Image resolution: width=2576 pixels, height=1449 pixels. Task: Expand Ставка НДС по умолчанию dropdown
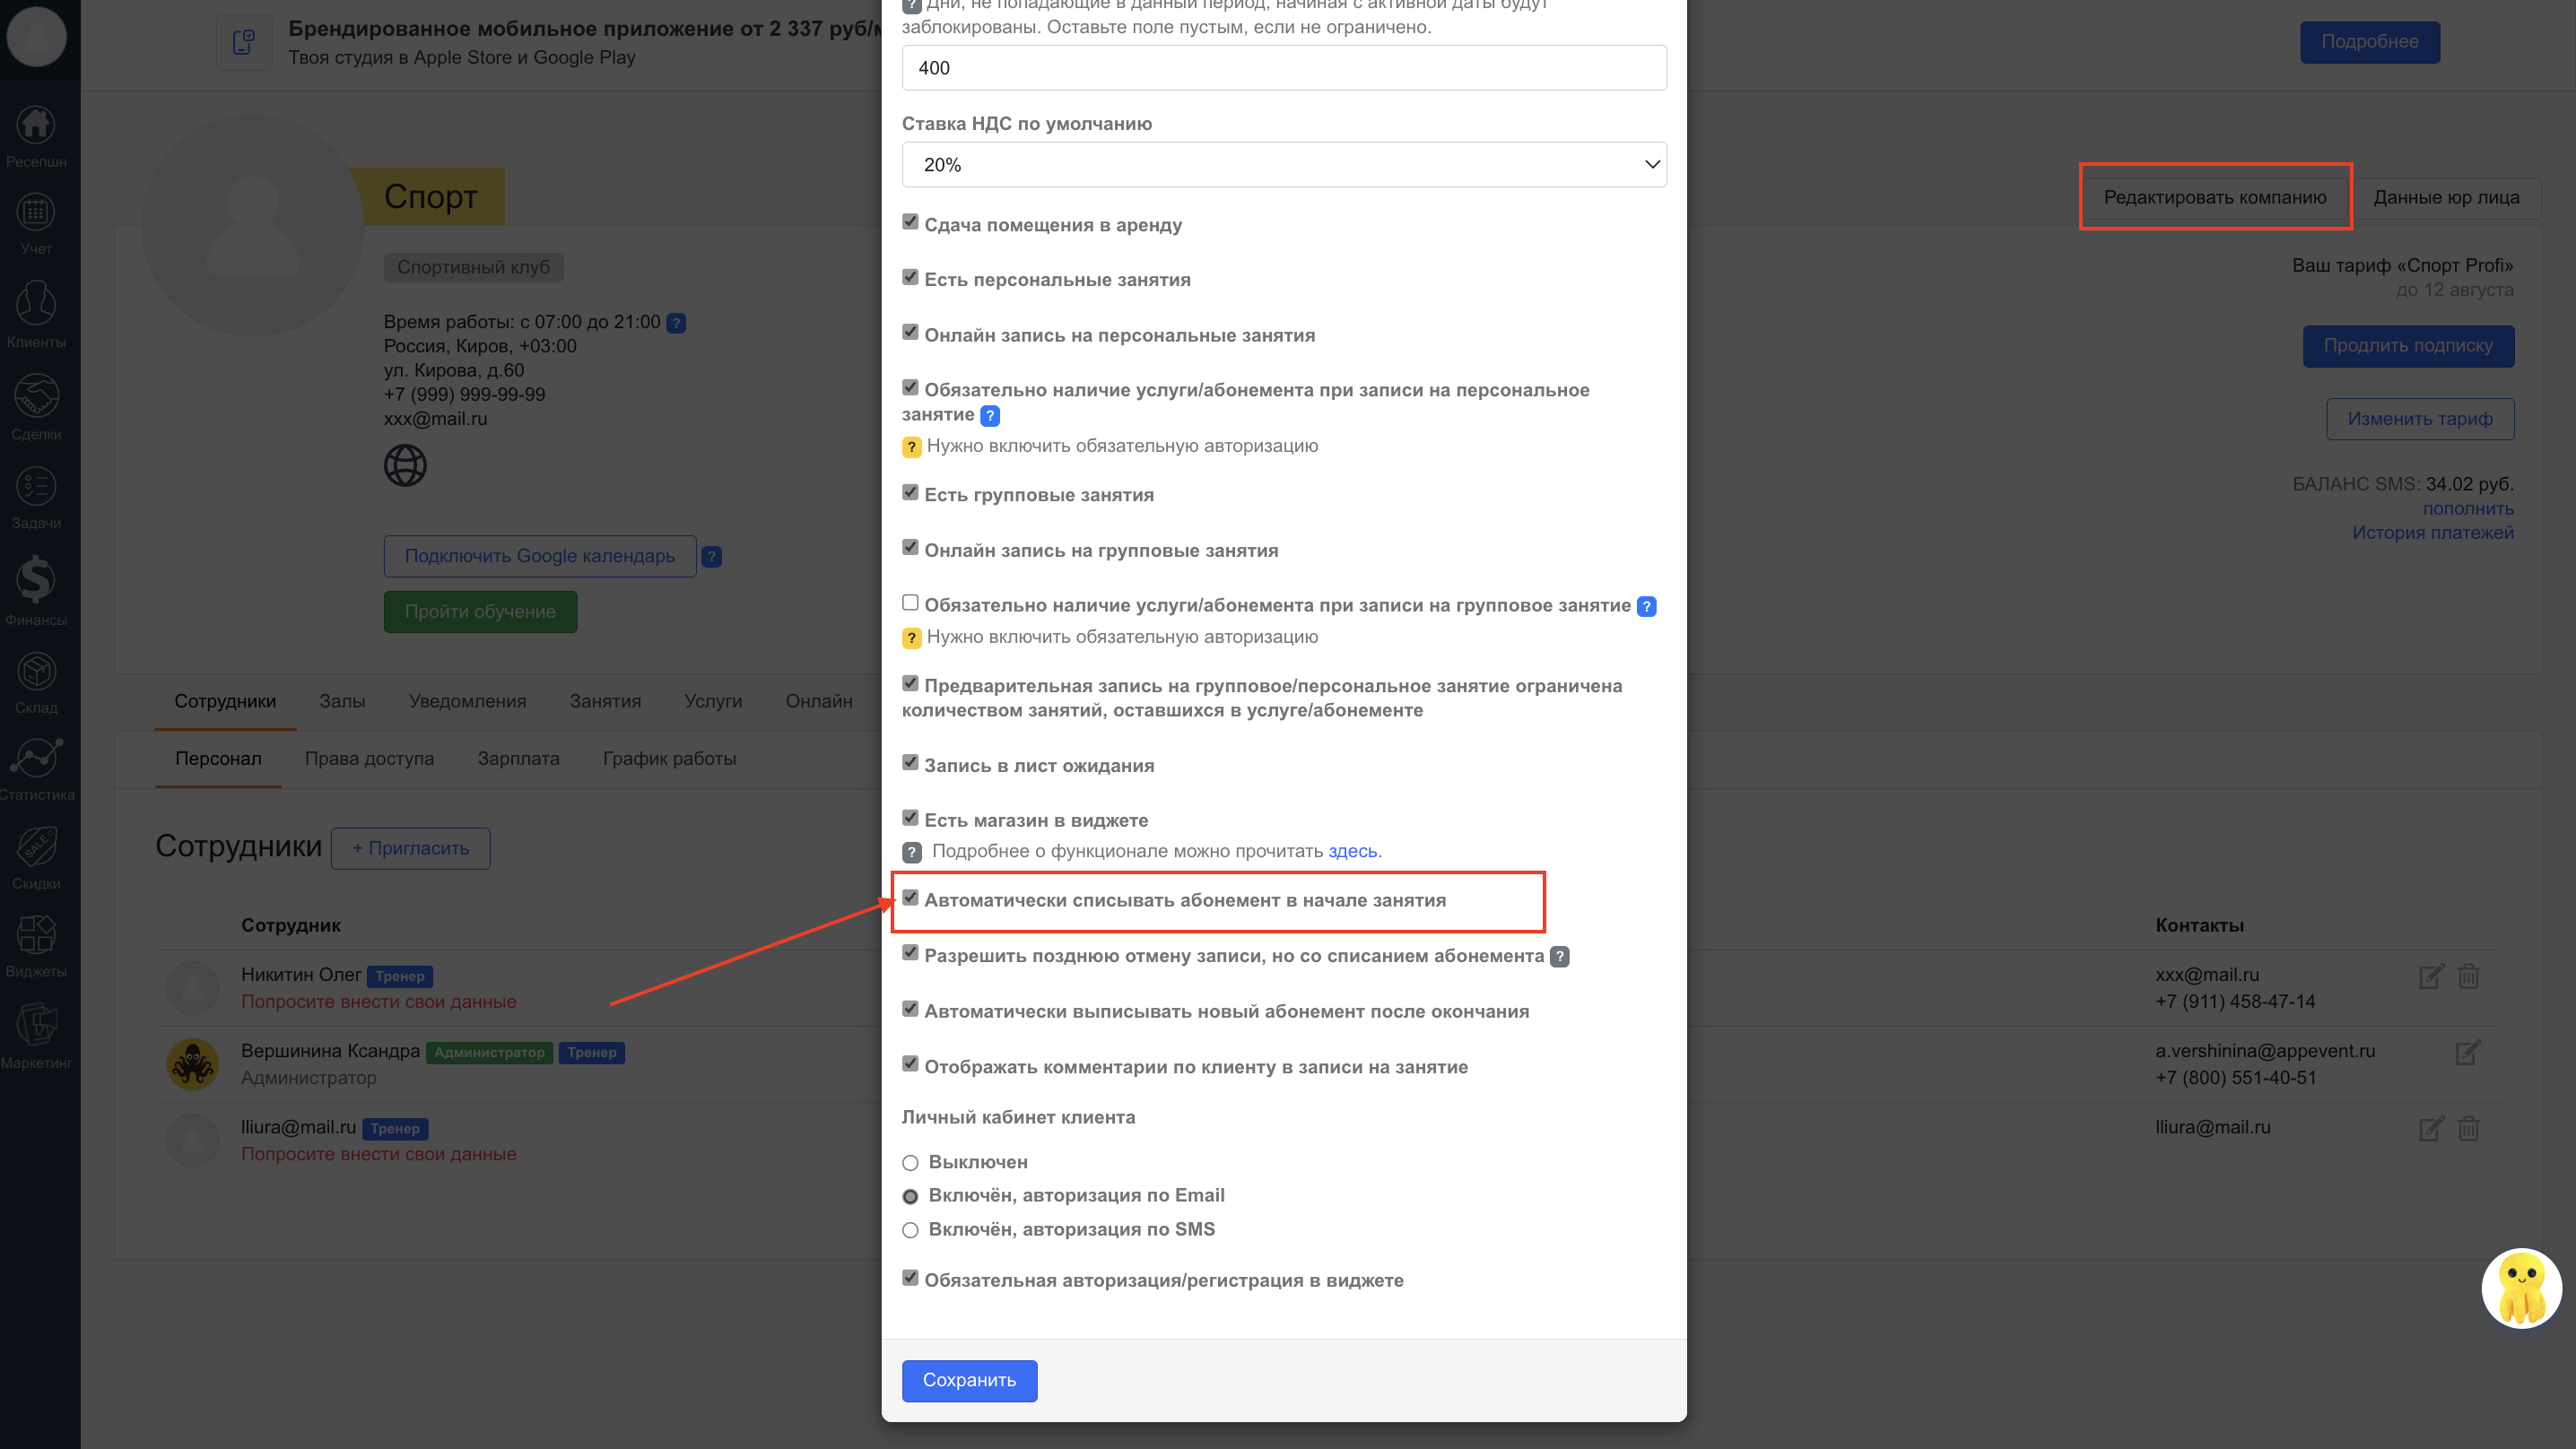point(1283,165)
